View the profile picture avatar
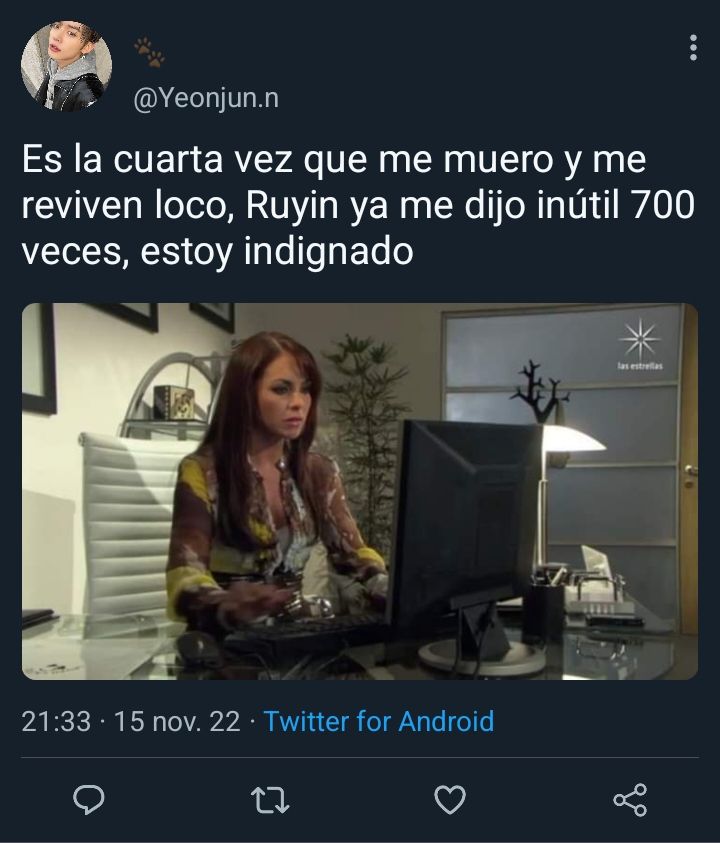Screen dimensions: 720x843 pos(67,66)
